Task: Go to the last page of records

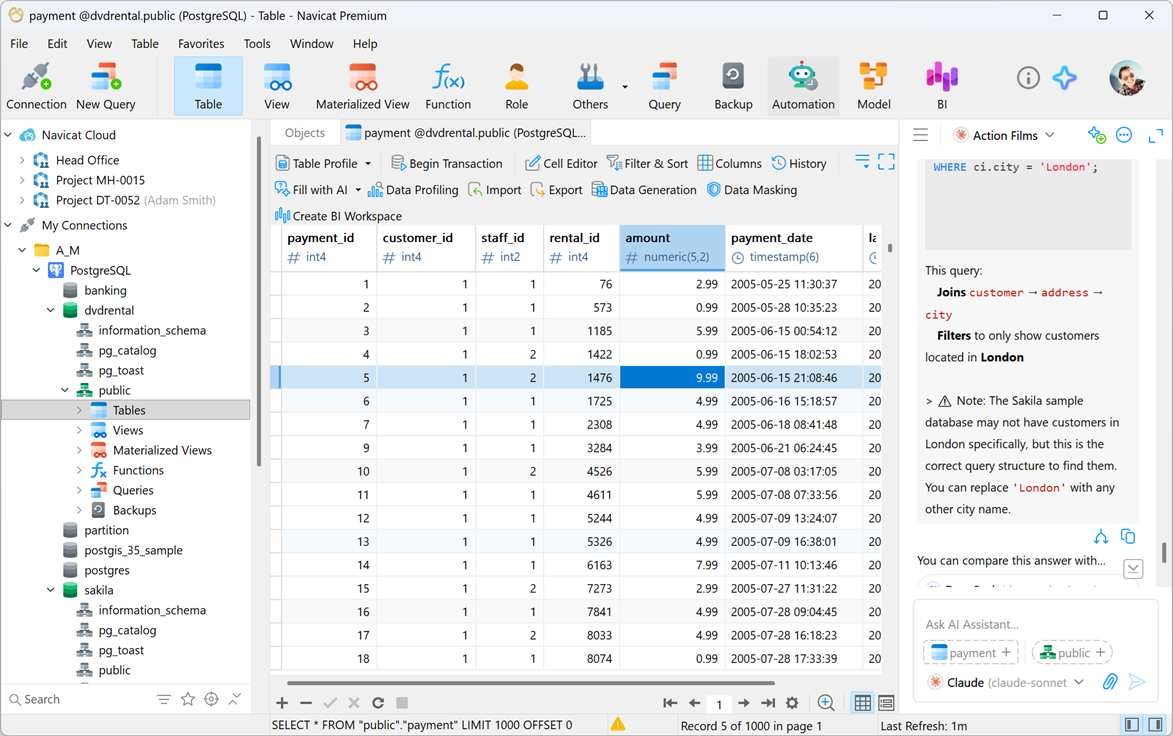Action: pyautogui.click(x=768, y=702)
